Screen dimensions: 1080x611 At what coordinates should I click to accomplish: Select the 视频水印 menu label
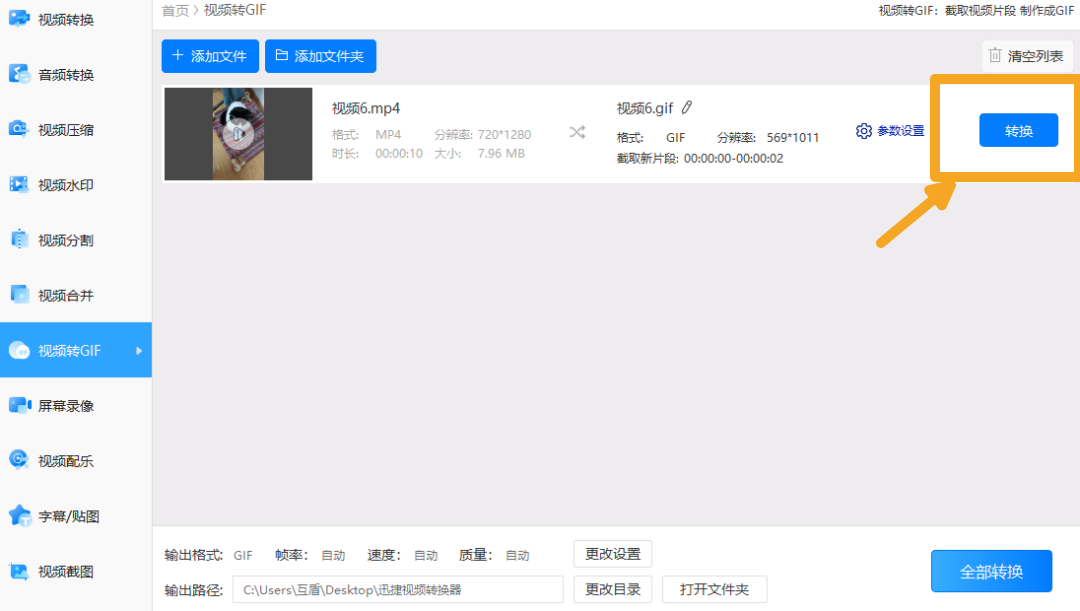tap(66, 185)
